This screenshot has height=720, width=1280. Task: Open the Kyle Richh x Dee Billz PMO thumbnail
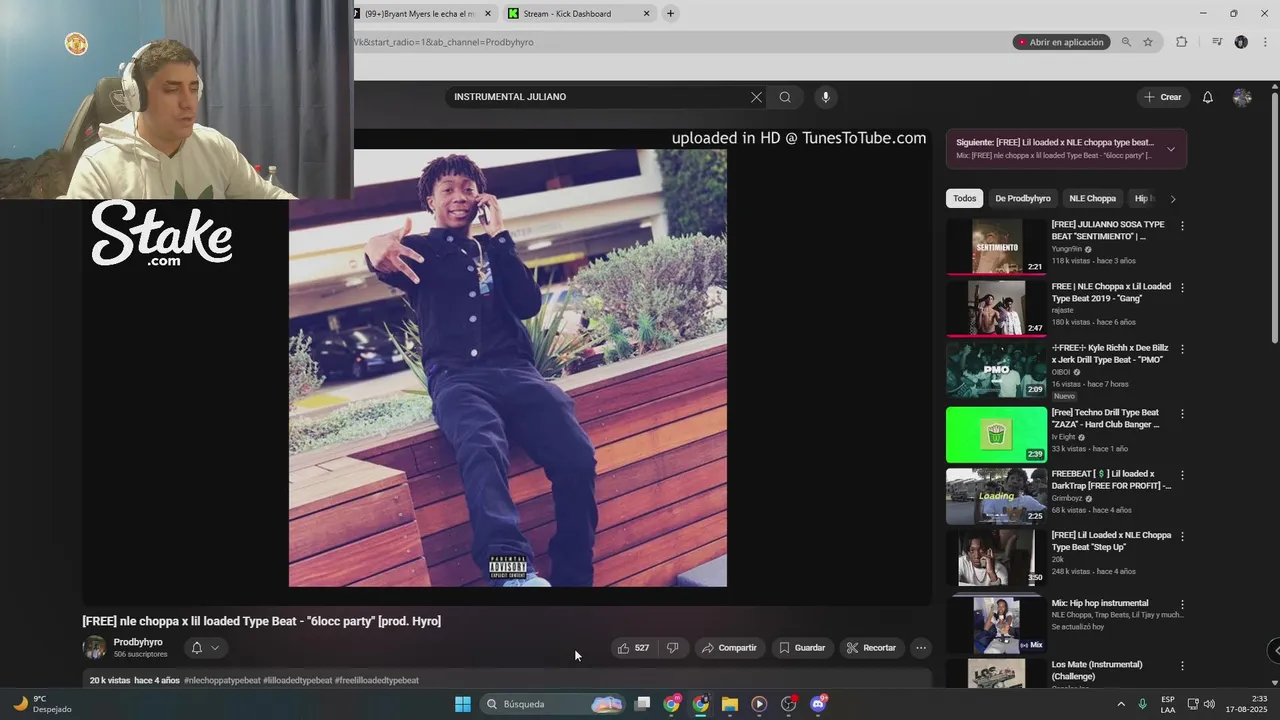(x=996, y=370)
